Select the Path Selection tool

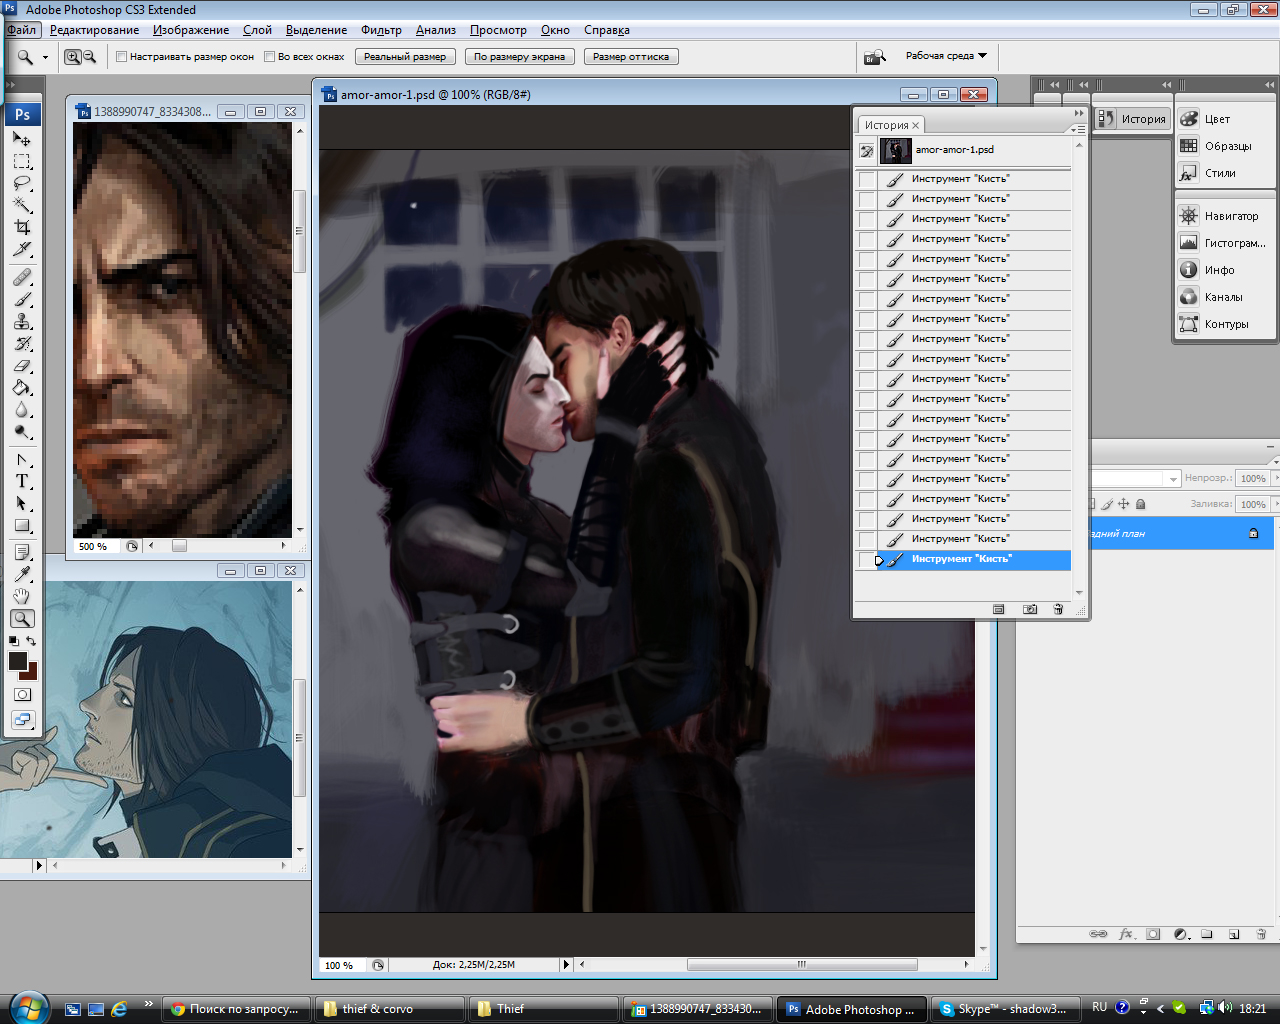coord(22,503)
